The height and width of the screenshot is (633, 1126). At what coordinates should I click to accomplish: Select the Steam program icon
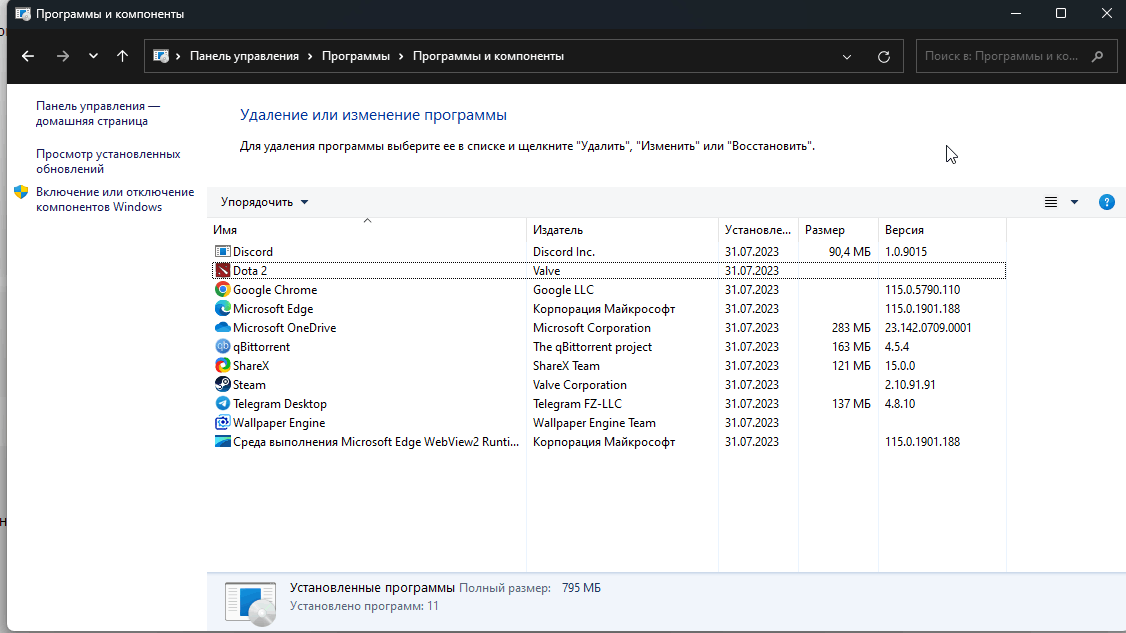coord(223,384)
